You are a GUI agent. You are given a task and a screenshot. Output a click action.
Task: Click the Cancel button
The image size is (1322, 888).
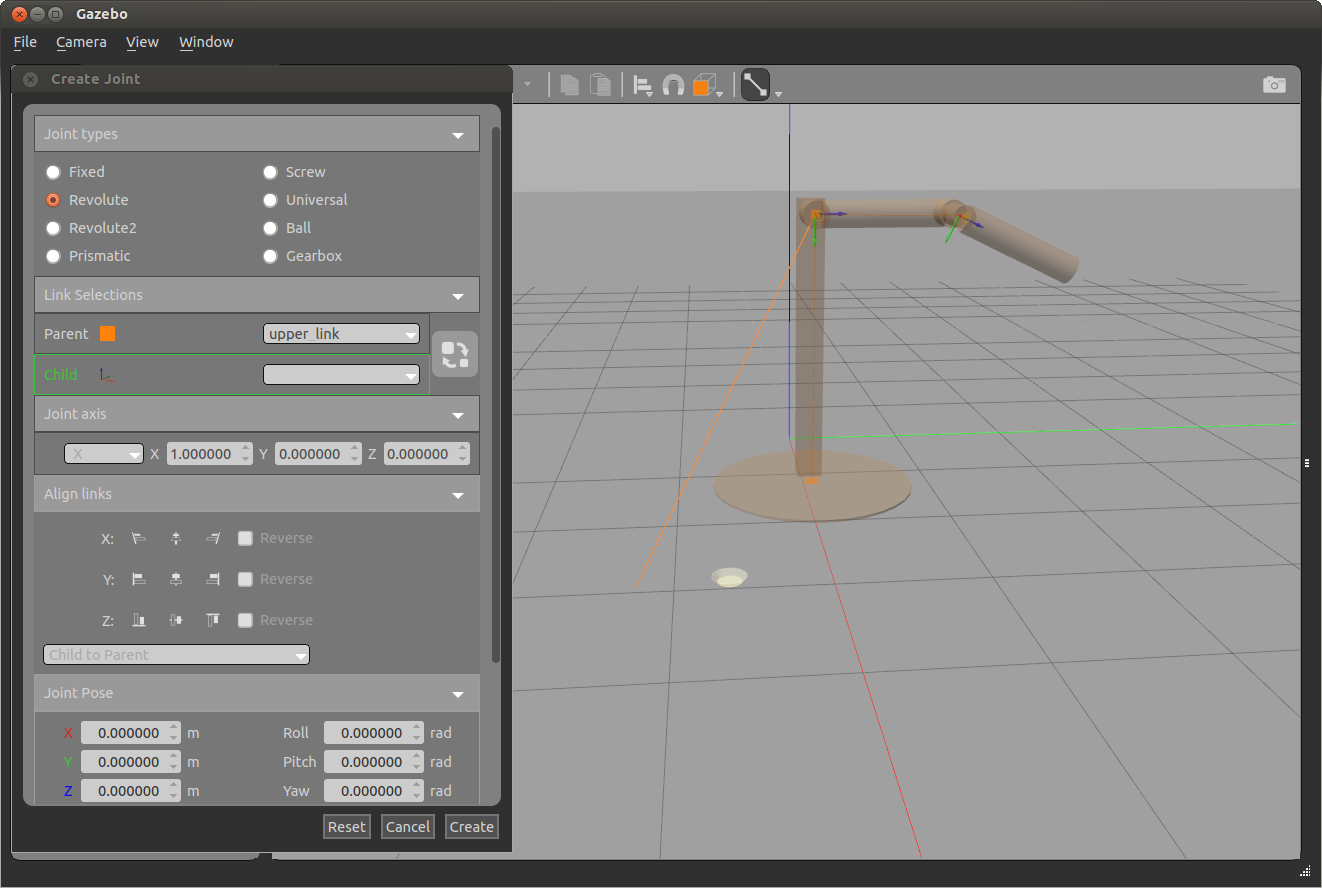click(408, 827)
